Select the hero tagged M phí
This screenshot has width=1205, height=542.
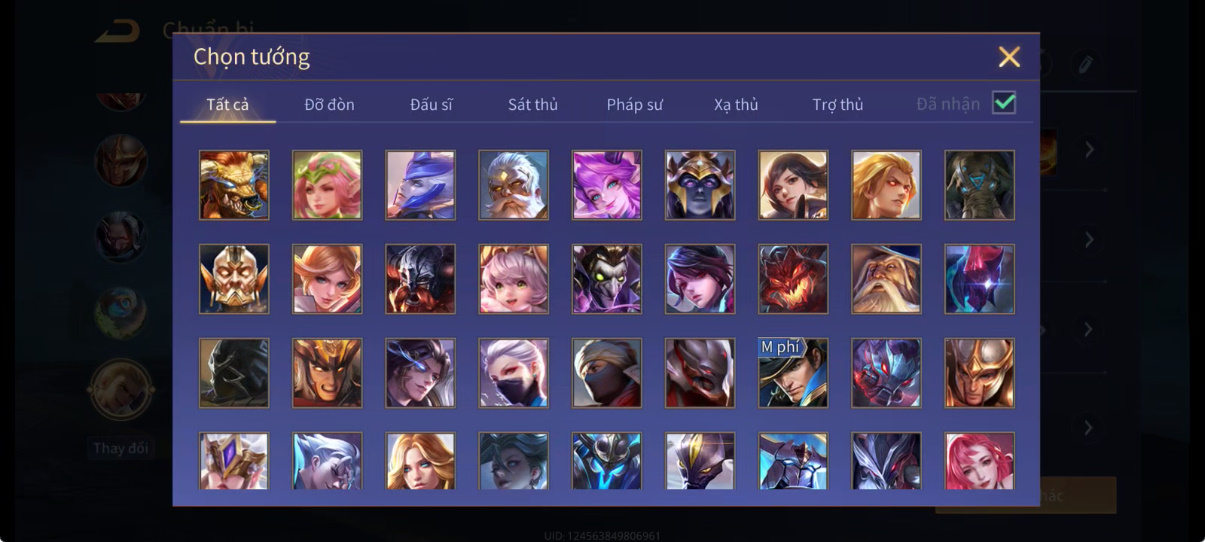pyautogui.click(x=793, y=373)
